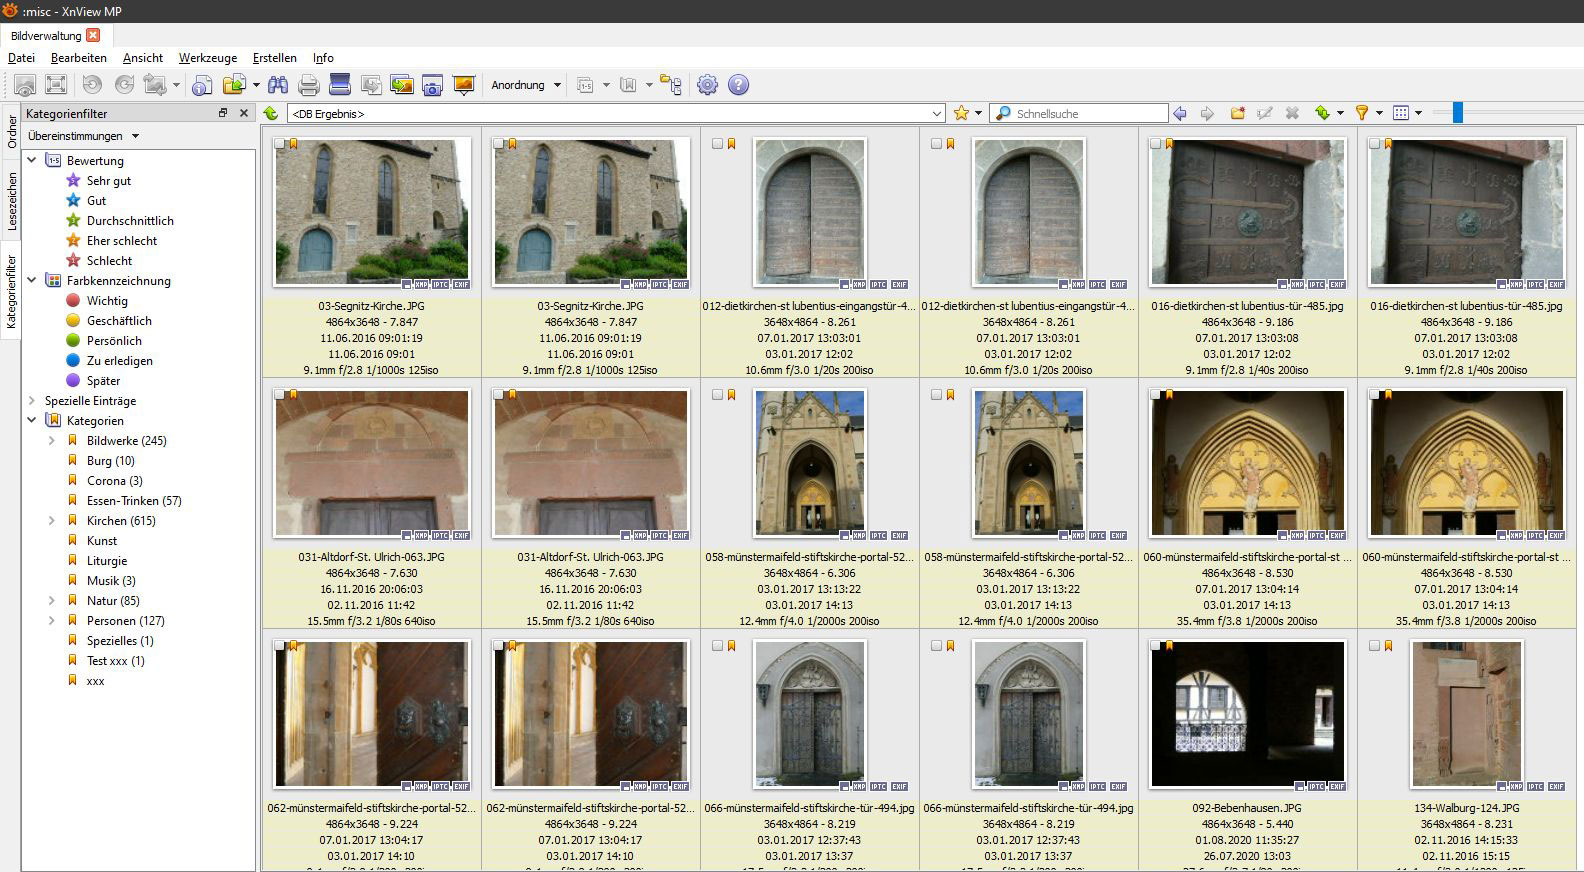This screenshot has width=1584, height=872.
Task: Click the binoculars search icon
Action: point(277,85)
